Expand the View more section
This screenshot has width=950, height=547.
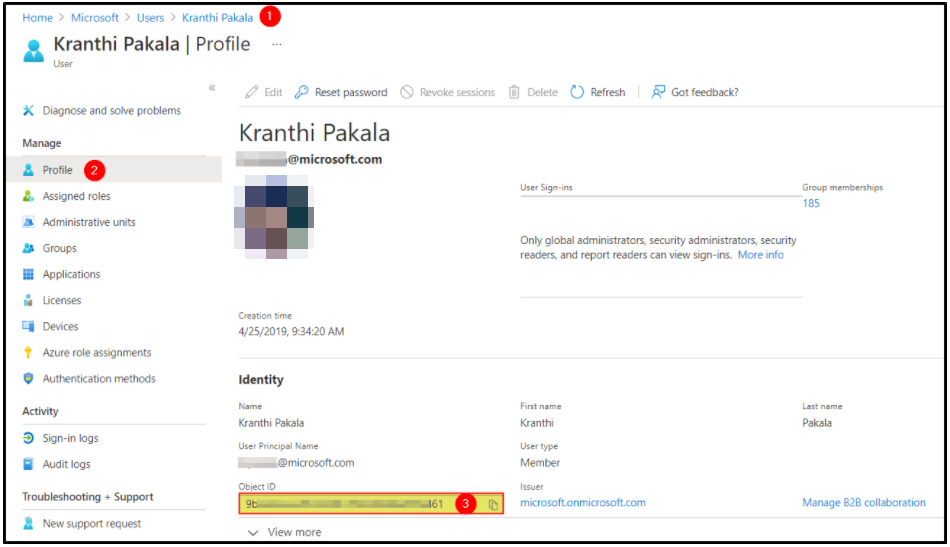pyautogui.click(x=285, y=532)
